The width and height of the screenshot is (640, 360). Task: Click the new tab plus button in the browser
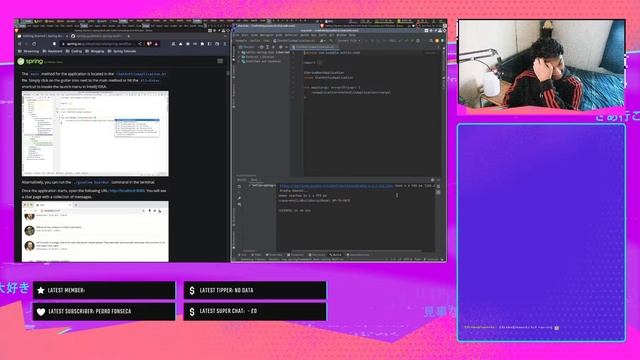tap(129, 36)
